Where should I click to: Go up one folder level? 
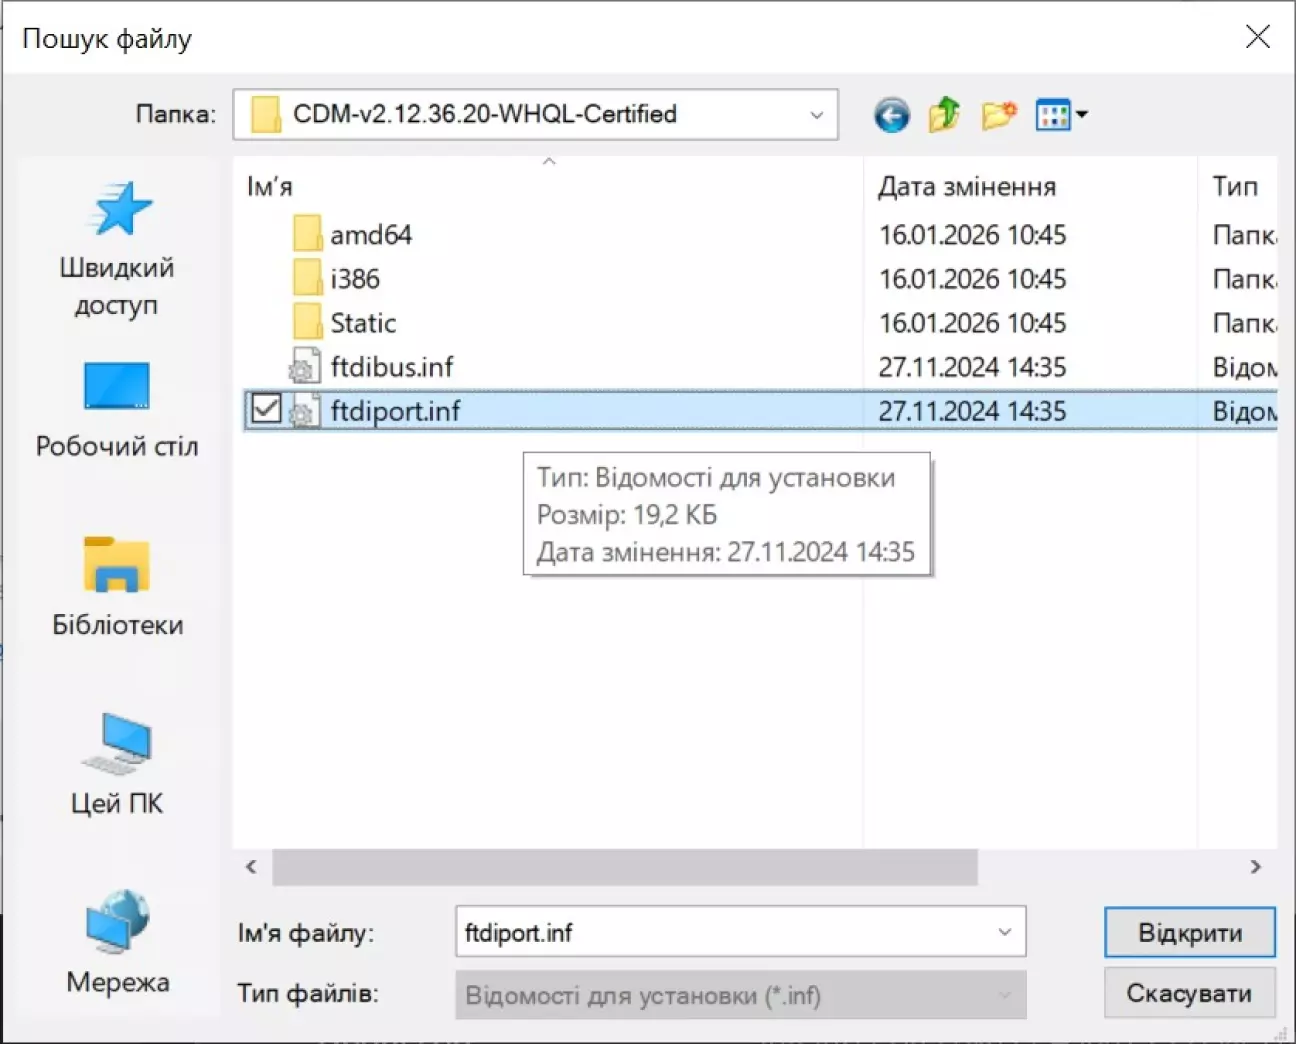click(x=944, y=115)
